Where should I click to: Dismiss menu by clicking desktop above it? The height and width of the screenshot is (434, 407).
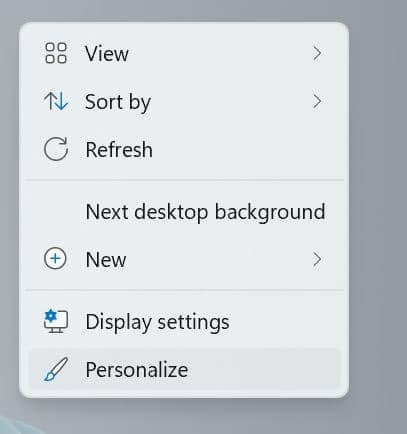pyautogui.click(x=183, y=10)
